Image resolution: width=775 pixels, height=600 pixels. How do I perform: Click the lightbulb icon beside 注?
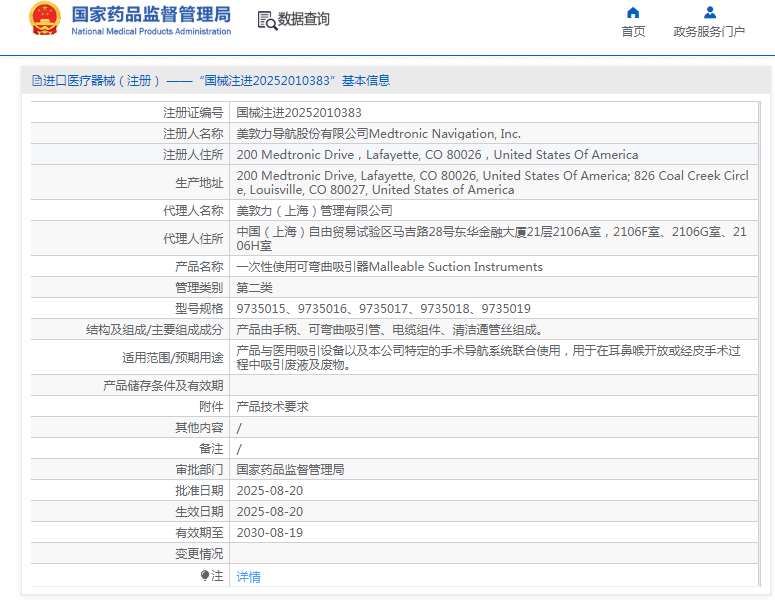pyautogui.click(x=205, y=576)
